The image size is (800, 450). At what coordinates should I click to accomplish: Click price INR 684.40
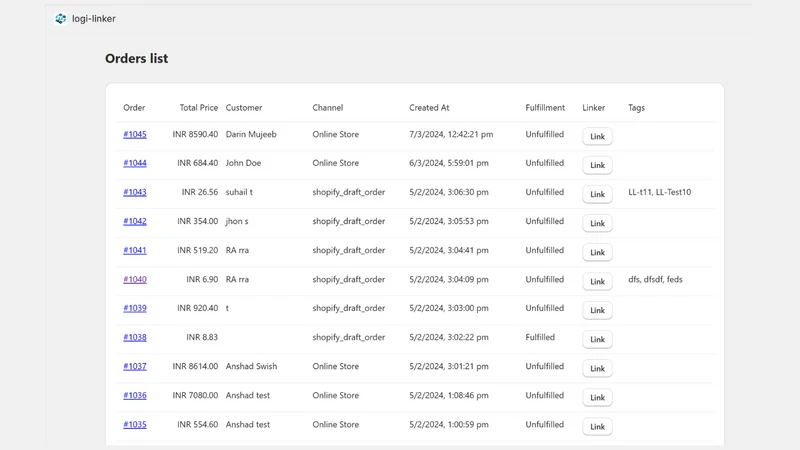(x=197, y=163)
